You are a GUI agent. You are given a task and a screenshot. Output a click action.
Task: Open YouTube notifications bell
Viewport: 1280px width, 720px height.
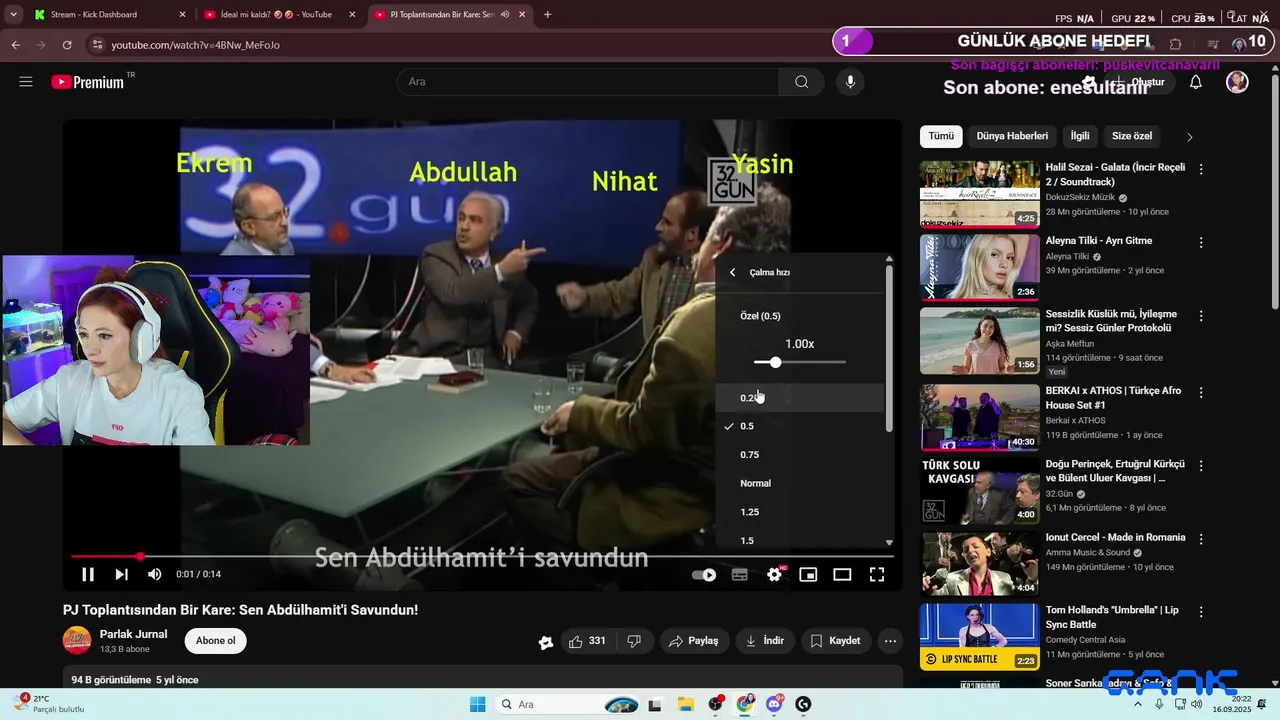pyautogui.click(x=1195, y=82)
